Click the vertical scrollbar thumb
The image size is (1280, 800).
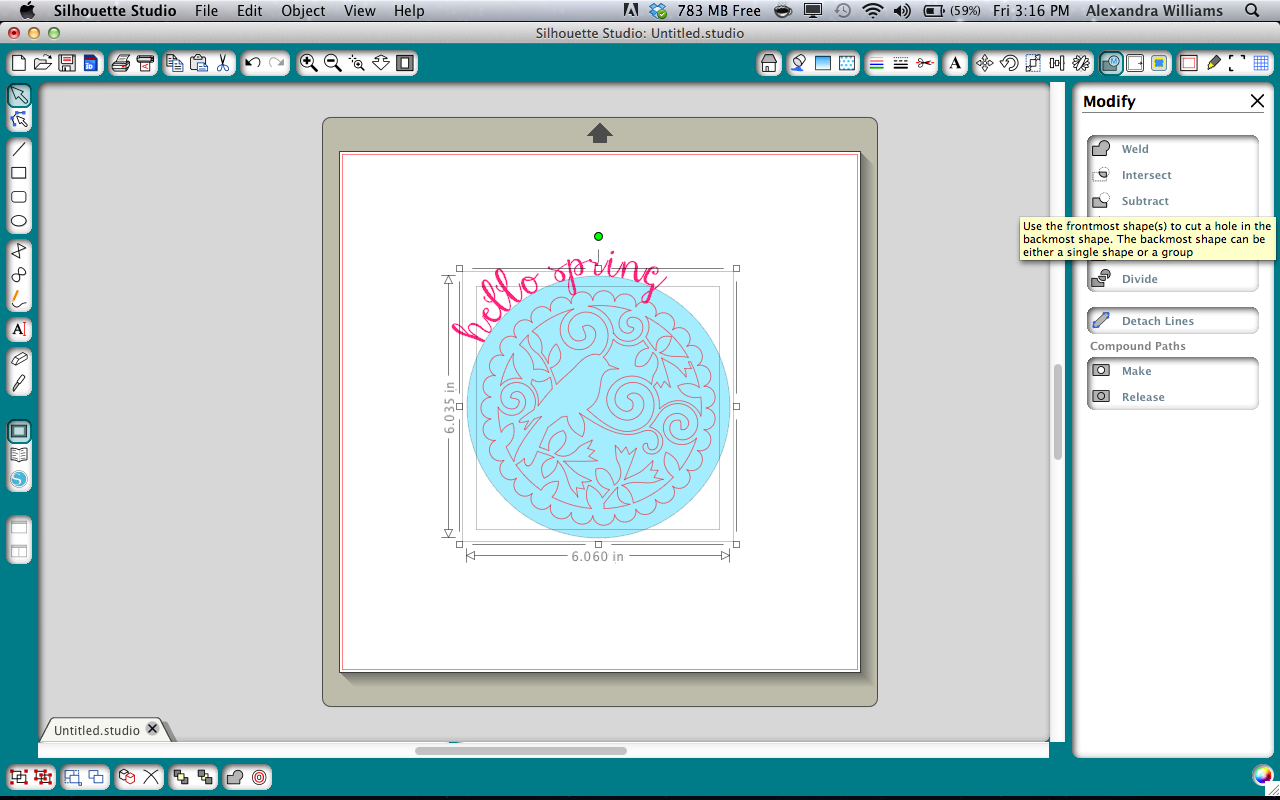(x=1058, y=412)
